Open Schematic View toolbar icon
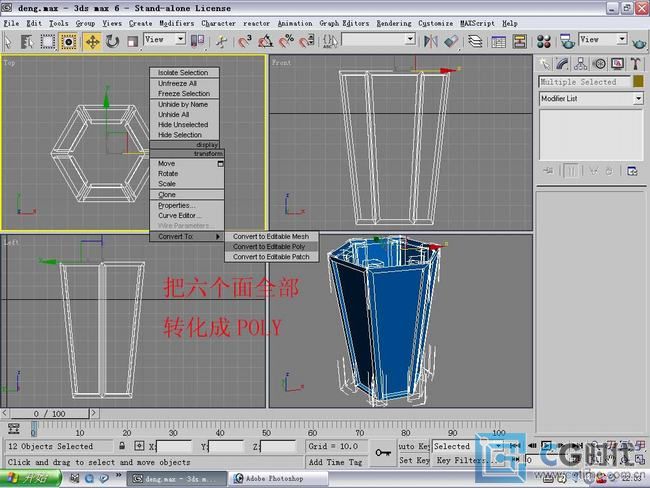 tap(519, 41)
